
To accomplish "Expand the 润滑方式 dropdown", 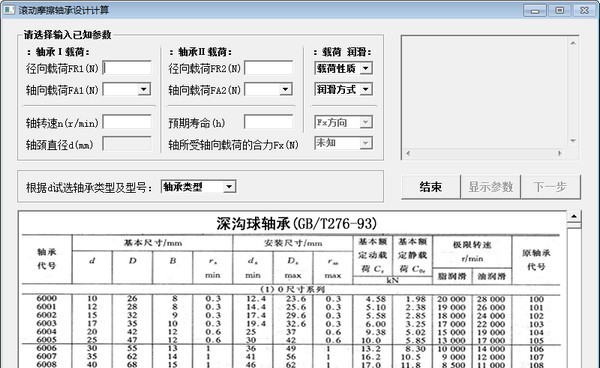I will (366, 89).
